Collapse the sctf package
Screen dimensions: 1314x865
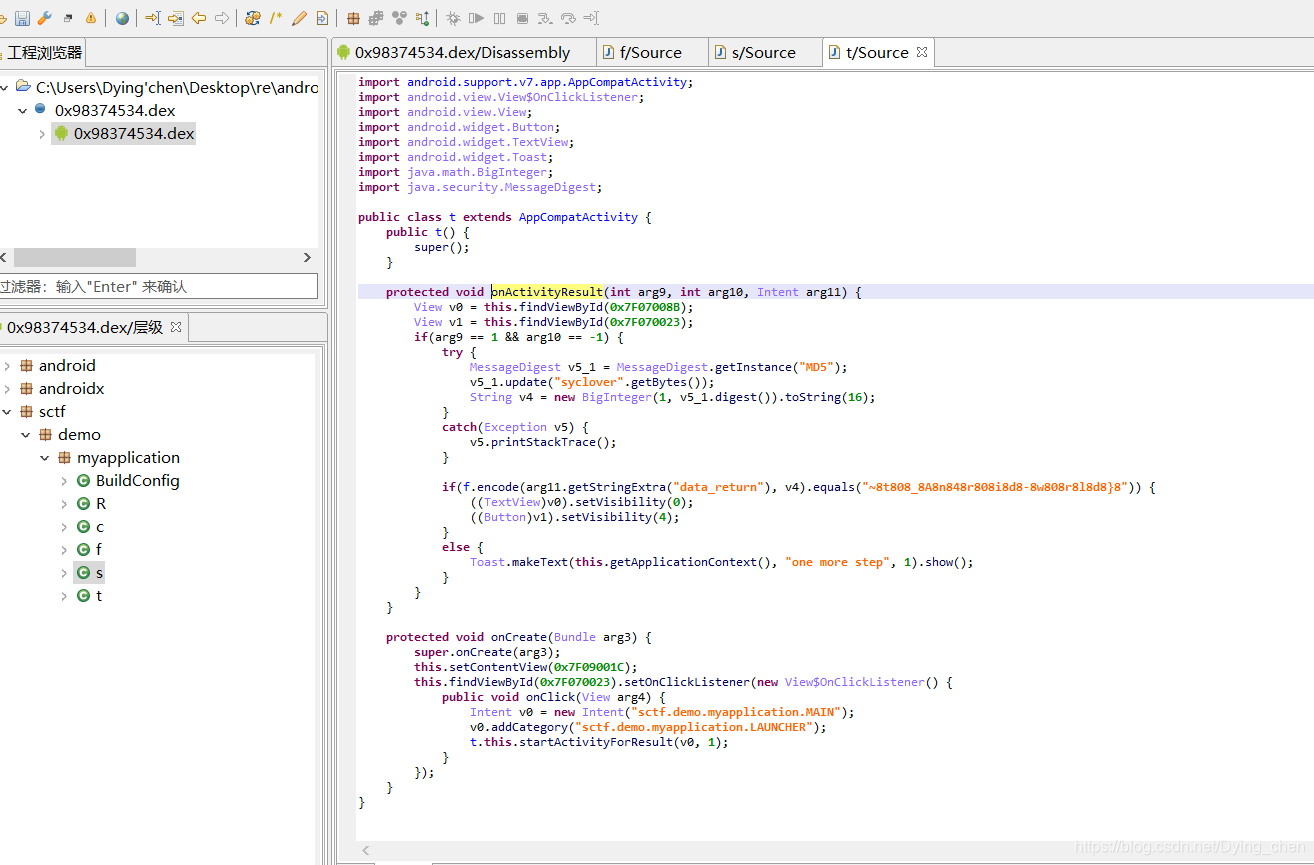pos(7,412)
